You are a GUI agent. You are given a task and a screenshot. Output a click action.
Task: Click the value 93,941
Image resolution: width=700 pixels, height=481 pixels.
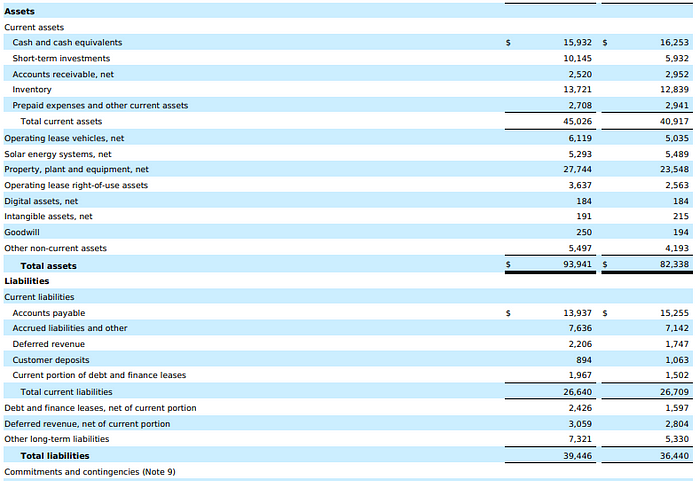577,264
